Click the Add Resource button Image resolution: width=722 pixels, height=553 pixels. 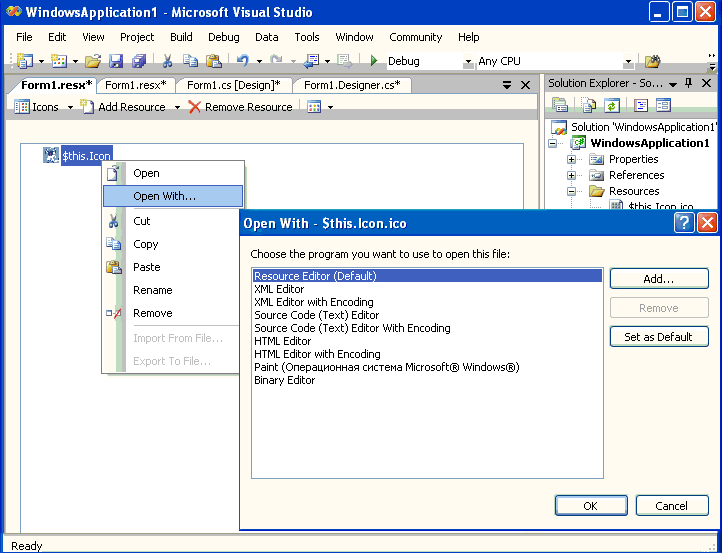coord(123,107)
